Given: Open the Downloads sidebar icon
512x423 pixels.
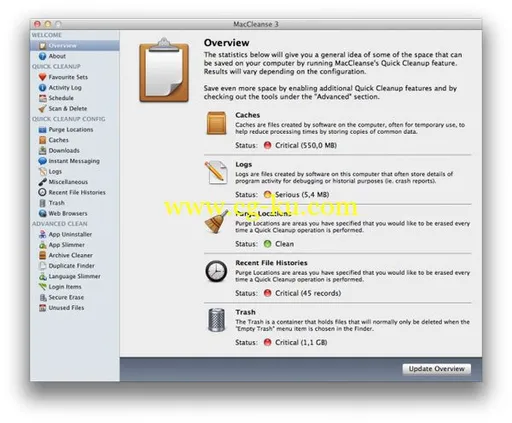Looking at the screenshot, I should pos(42,150).
